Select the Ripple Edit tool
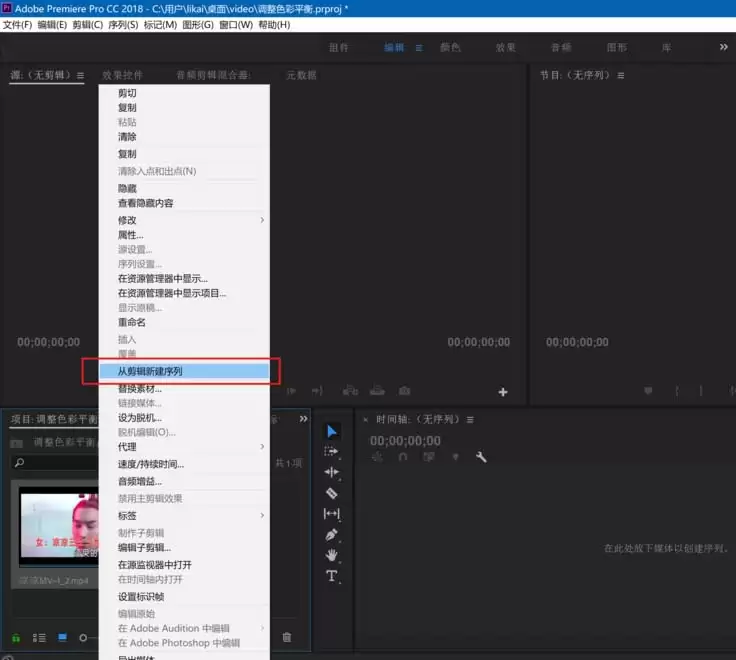 point(332,472)
